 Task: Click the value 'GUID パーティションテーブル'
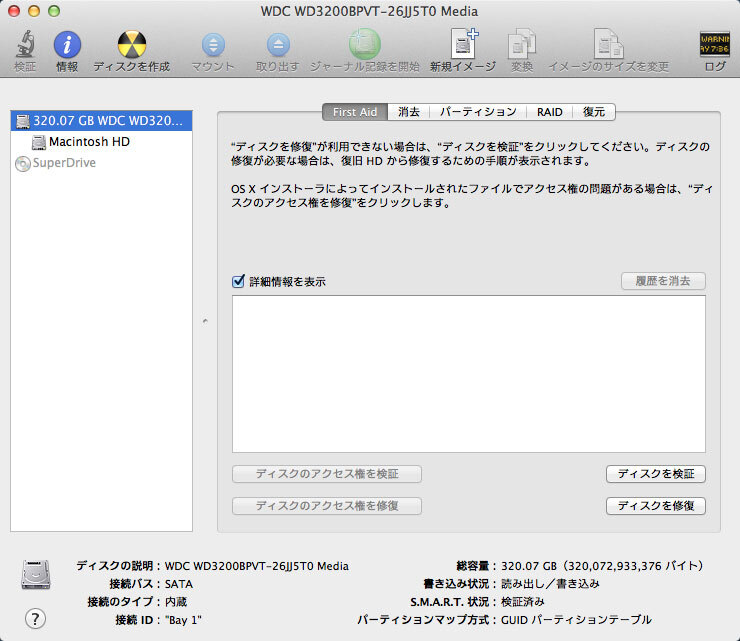(x=576, y=620)
